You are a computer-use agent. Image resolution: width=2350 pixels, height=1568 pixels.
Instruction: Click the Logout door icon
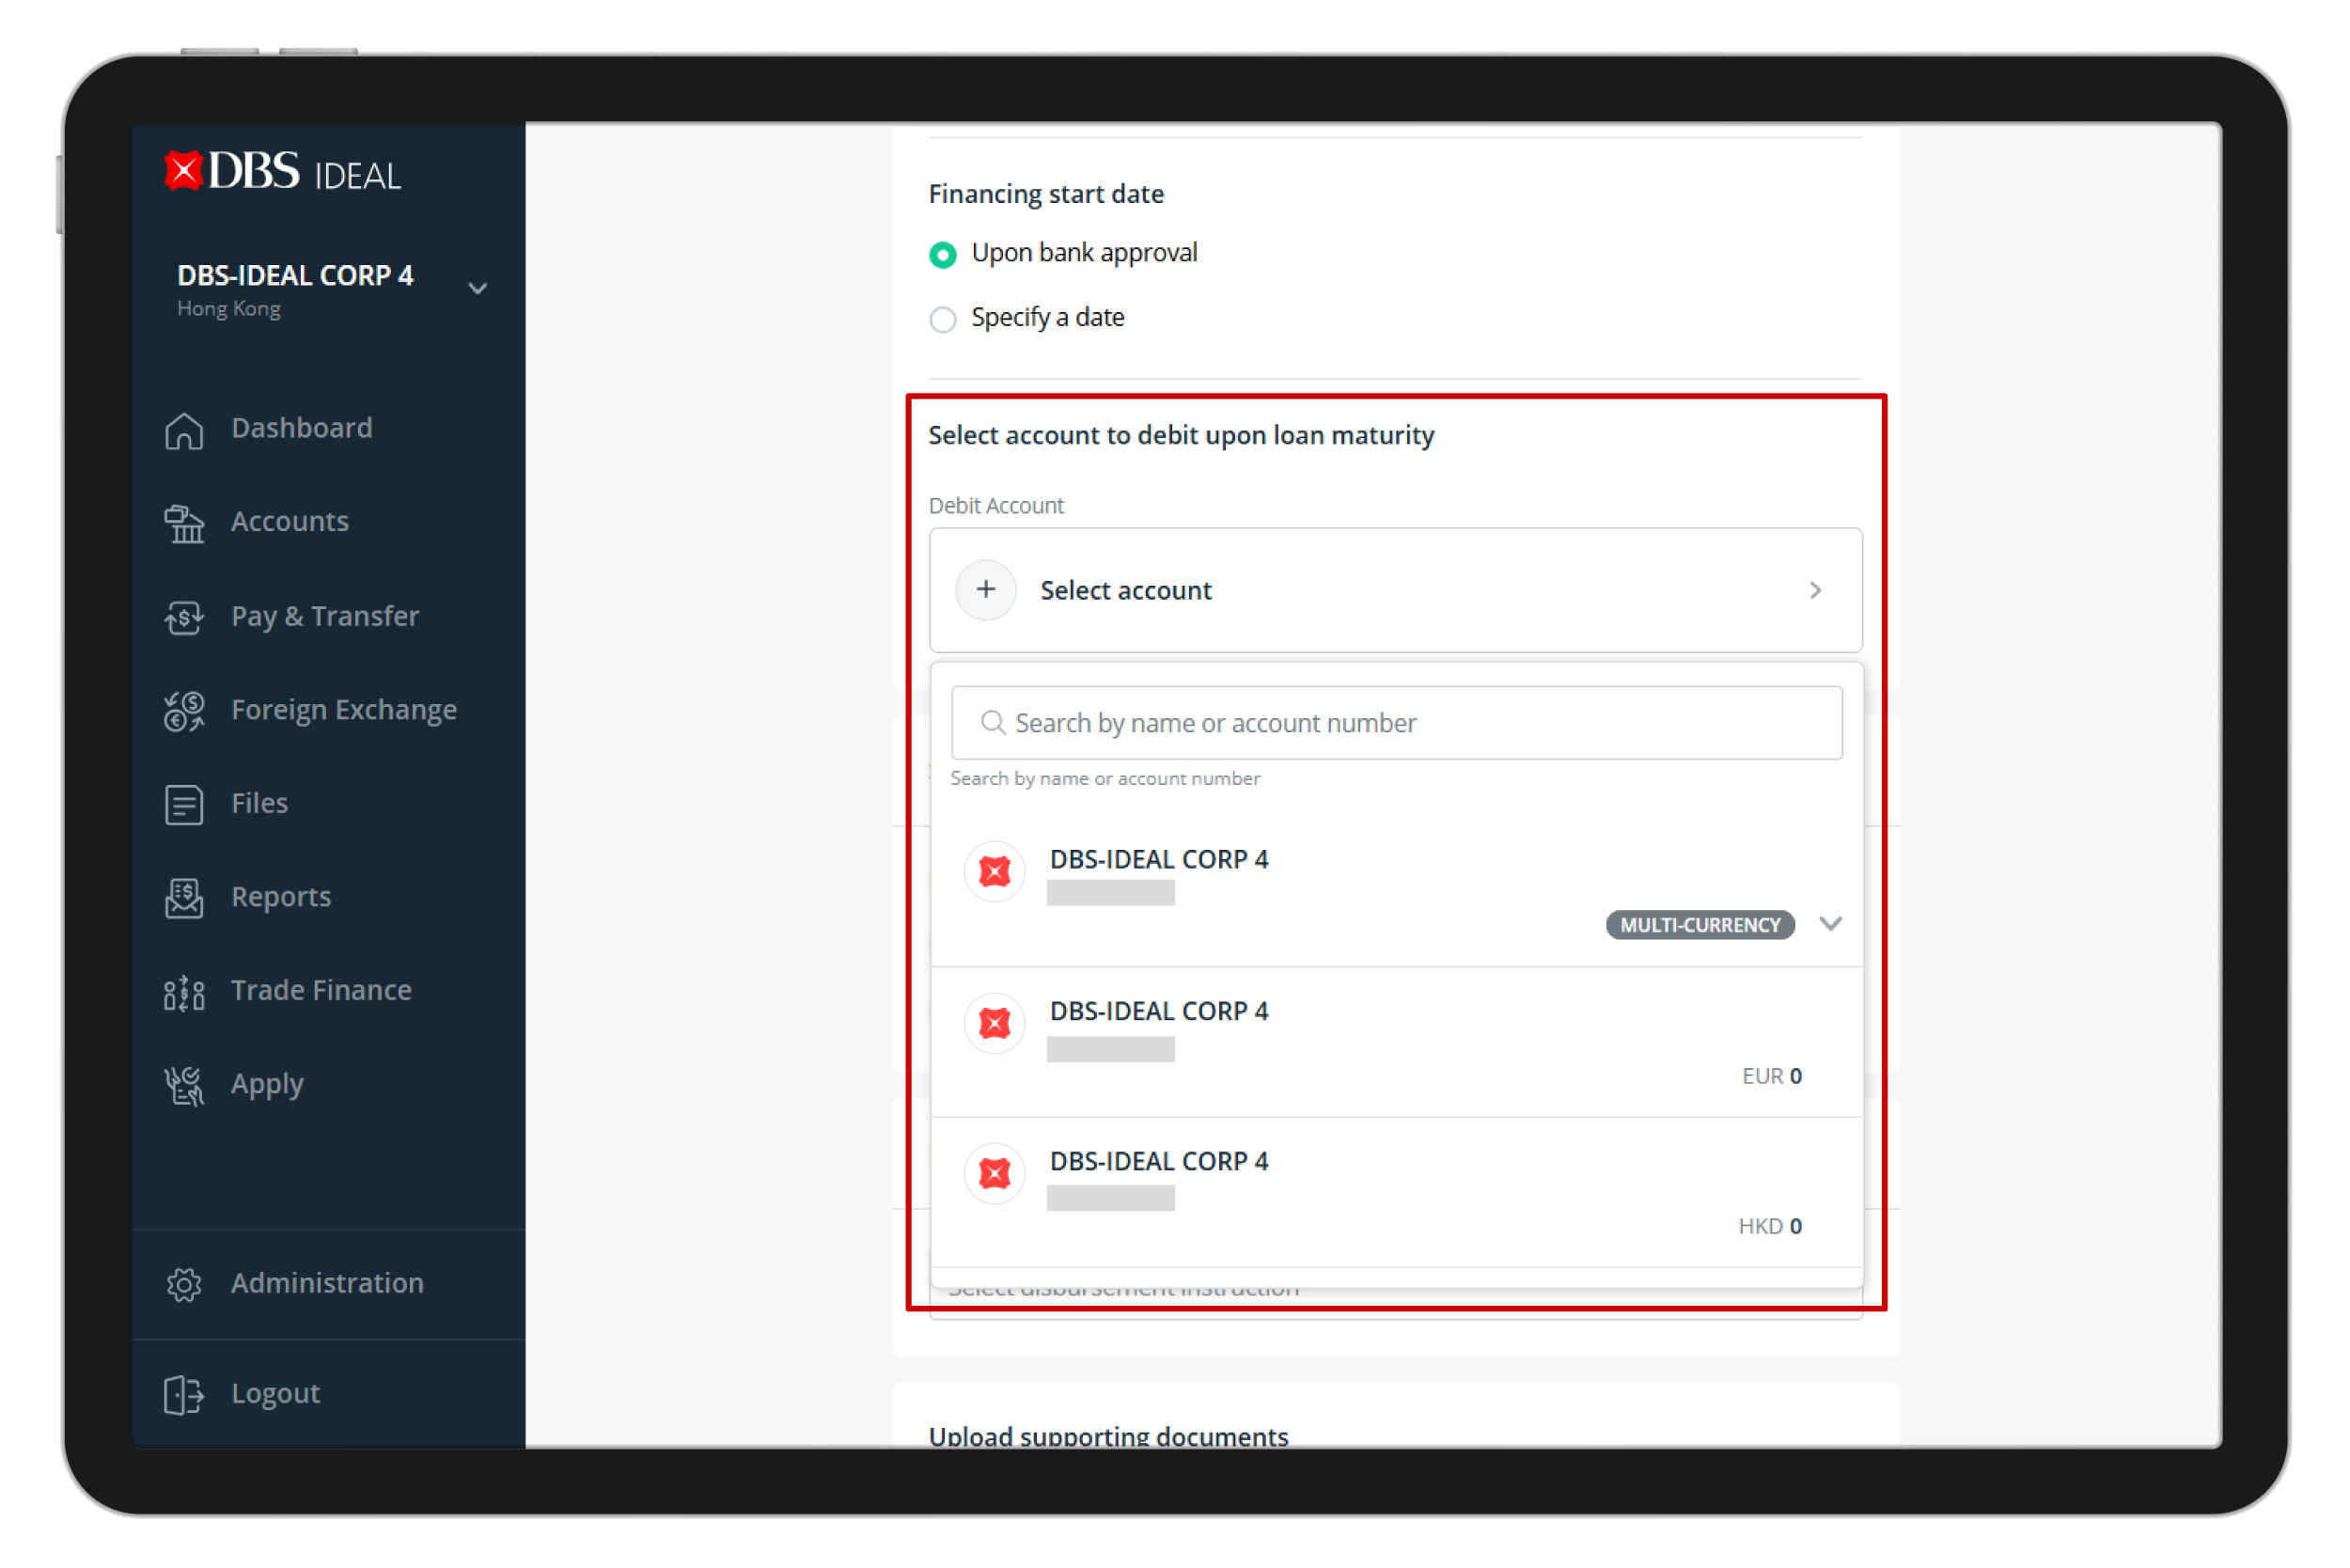click(184, 1395)
